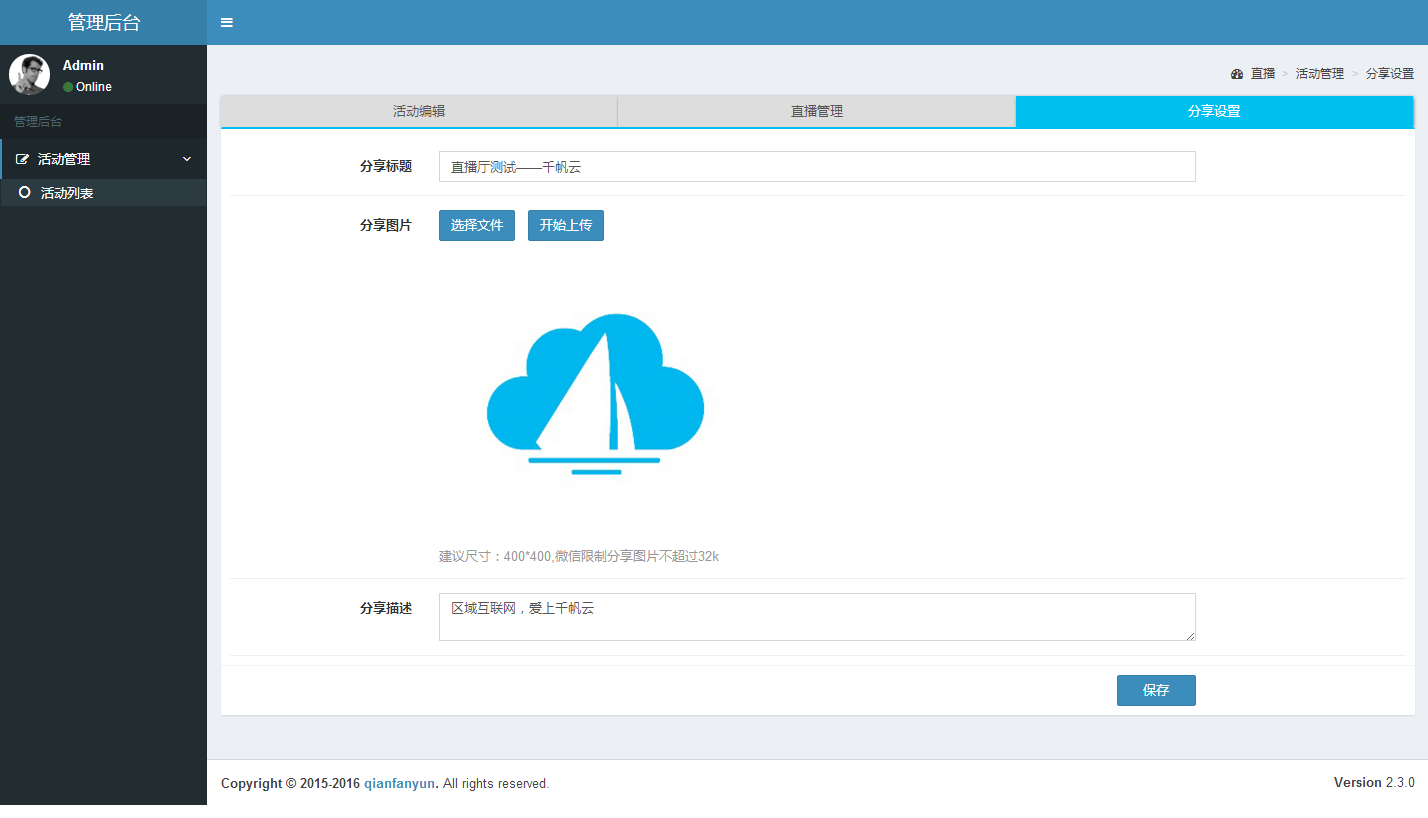Open 活动列表 in the sidebar
1428x818 pixels.
pos(67,193)
